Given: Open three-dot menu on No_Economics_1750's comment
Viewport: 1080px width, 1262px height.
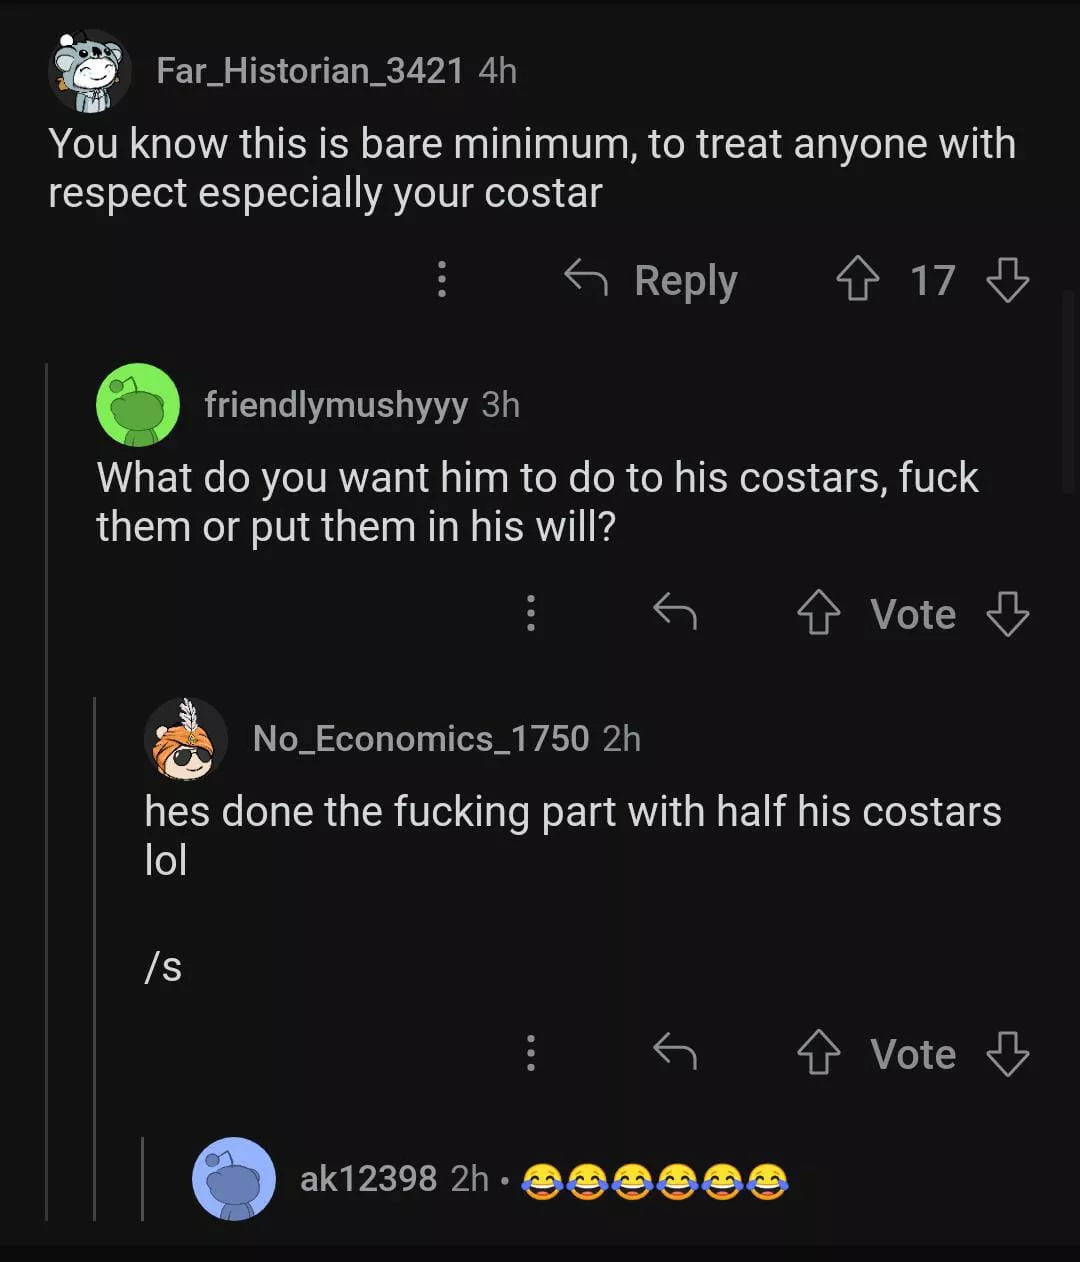Looking at the screenshot, I should pos(531,1053).
